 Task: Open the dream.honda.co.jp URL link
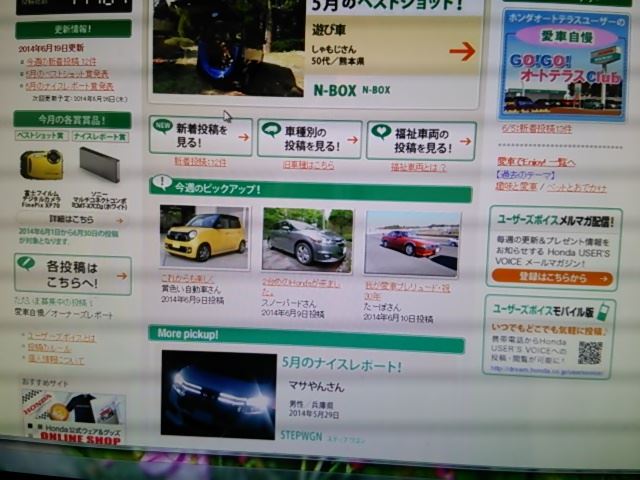pyautogui.click(x=547, y=370)
